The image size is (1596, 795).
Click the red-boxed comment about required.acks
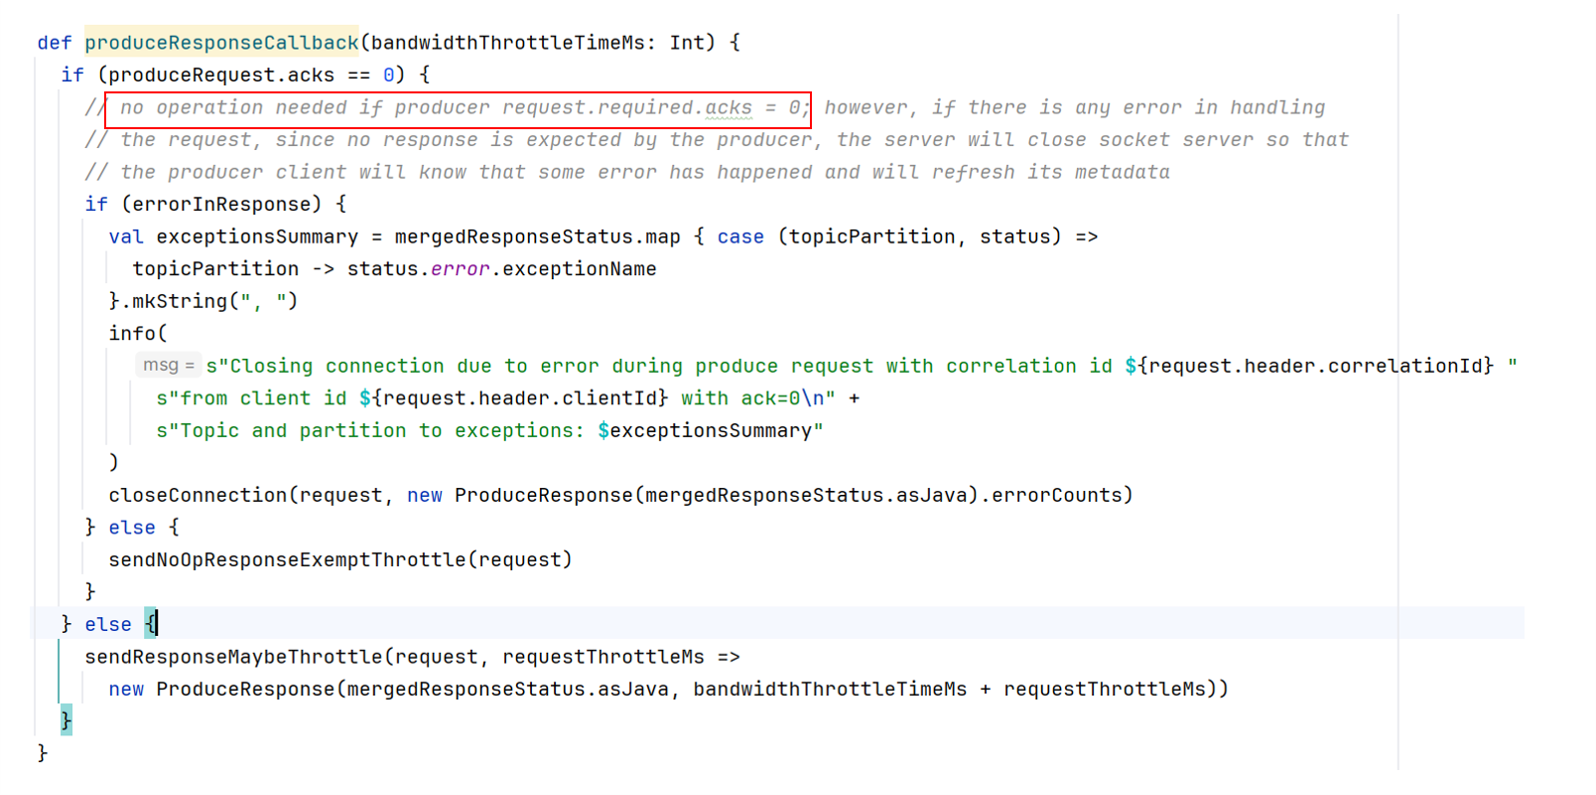458,108
